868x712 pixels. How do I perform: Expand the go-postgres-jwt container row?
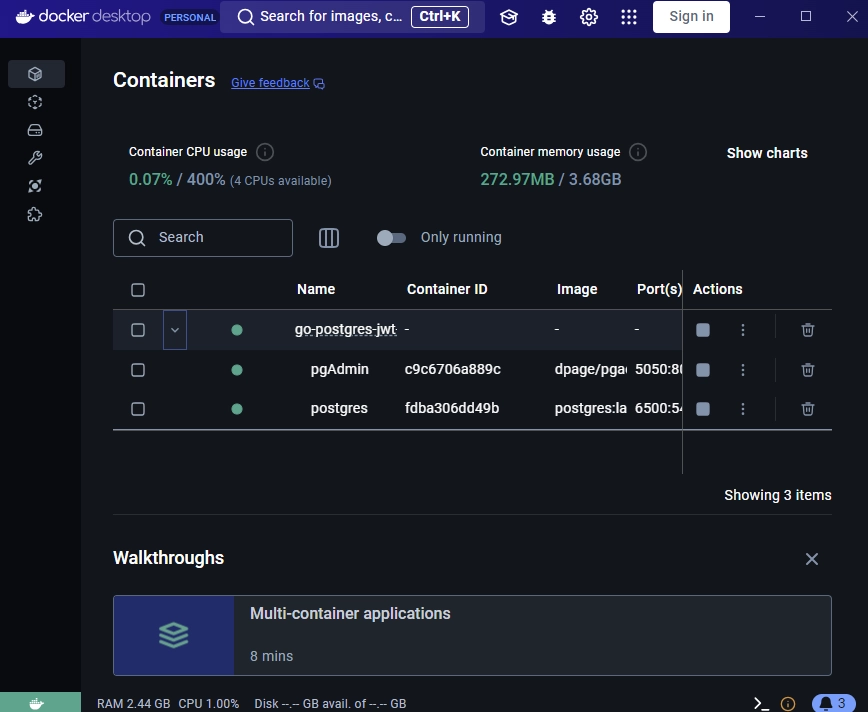(175, 329)
